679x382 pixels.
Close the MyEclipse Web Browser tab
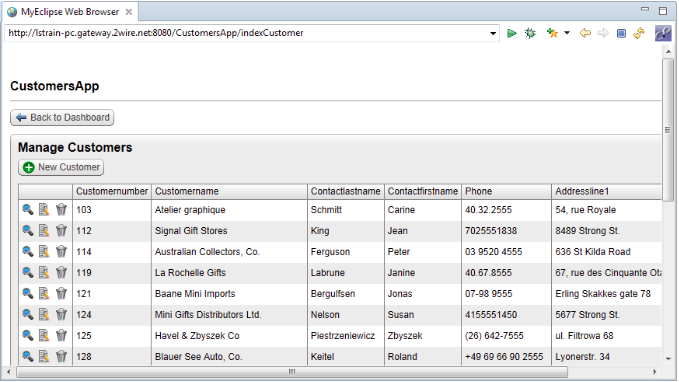pyautogui.click(x=129, y=12)
